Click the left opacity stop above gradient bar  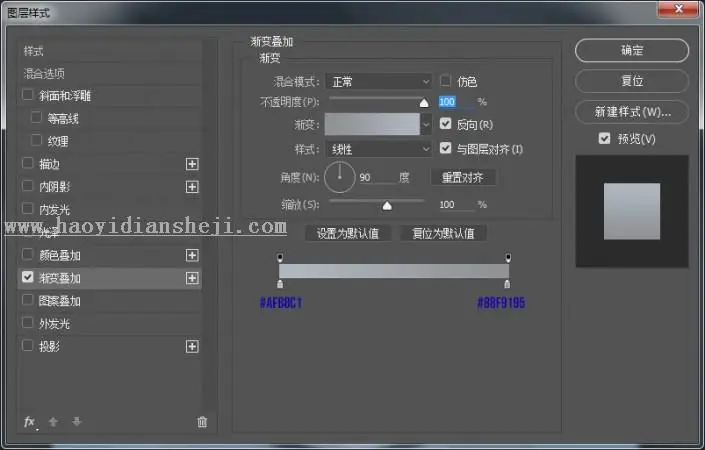[280, 258]
